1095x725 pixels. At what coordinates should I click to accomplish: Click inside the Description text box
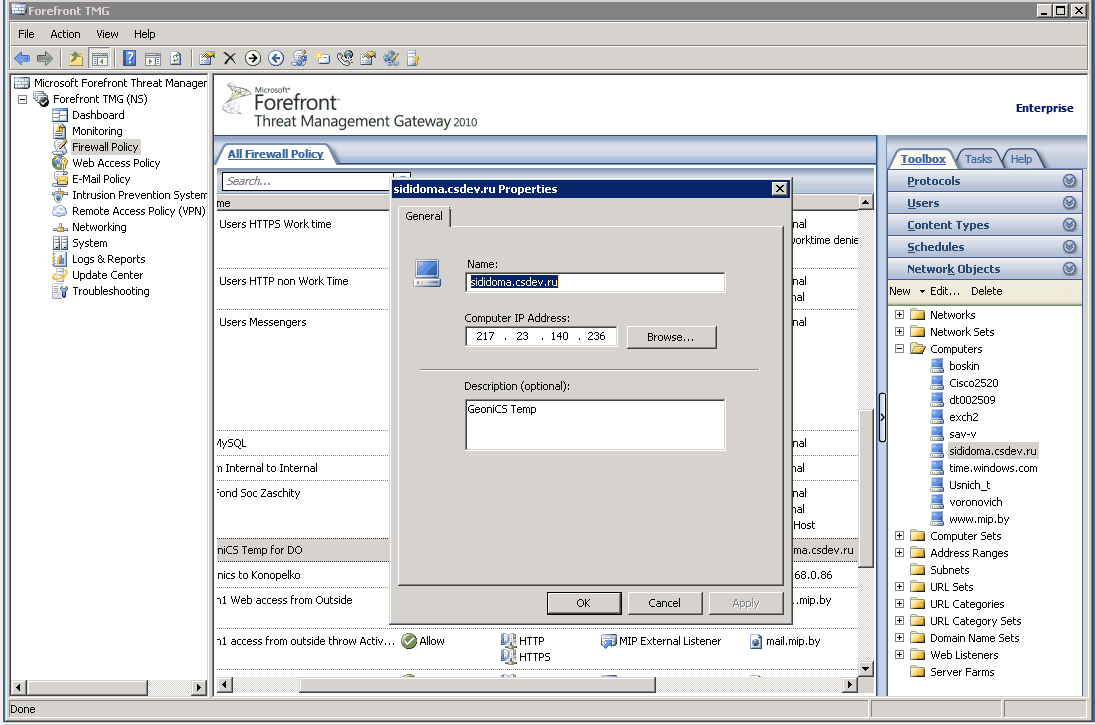(595, 425)
